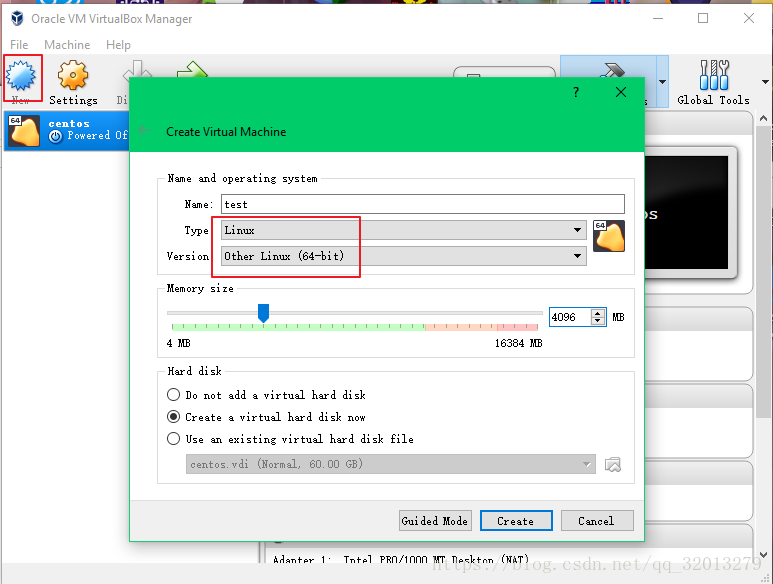
Task: Close the Create Virtual Machine dialog
Action: (621, 92)
